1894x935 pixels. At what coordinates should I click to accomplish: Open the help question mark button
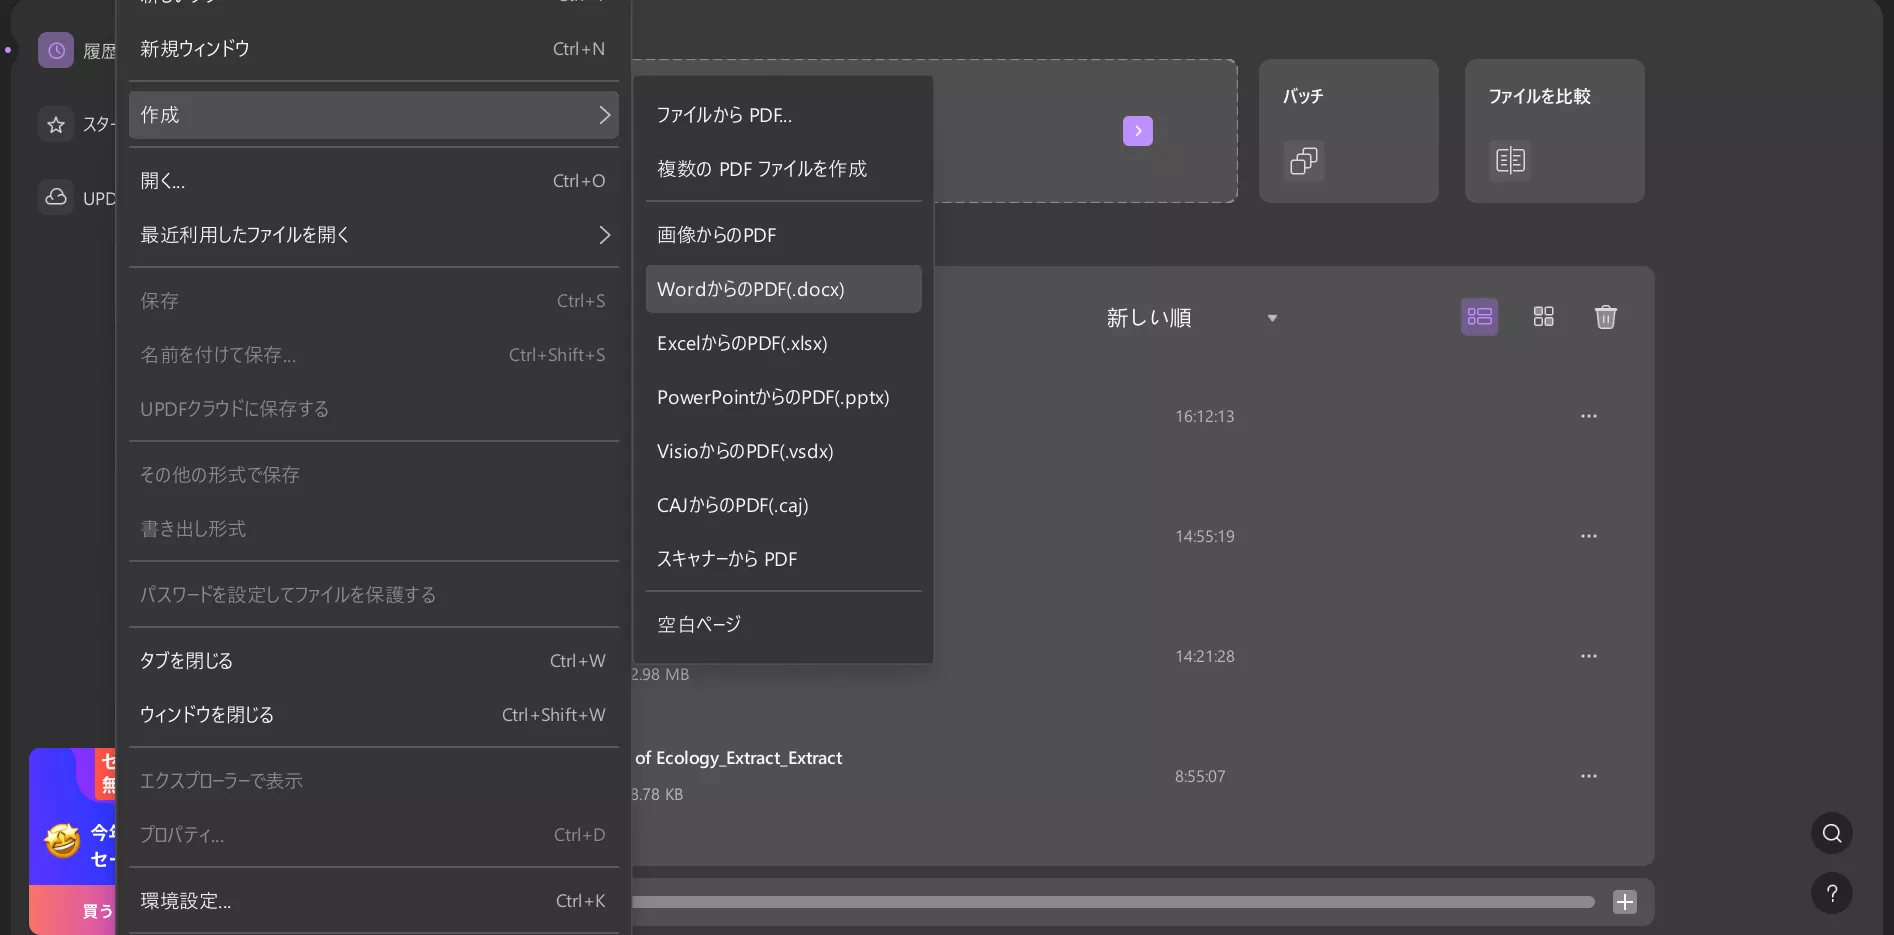(1832, 893)
